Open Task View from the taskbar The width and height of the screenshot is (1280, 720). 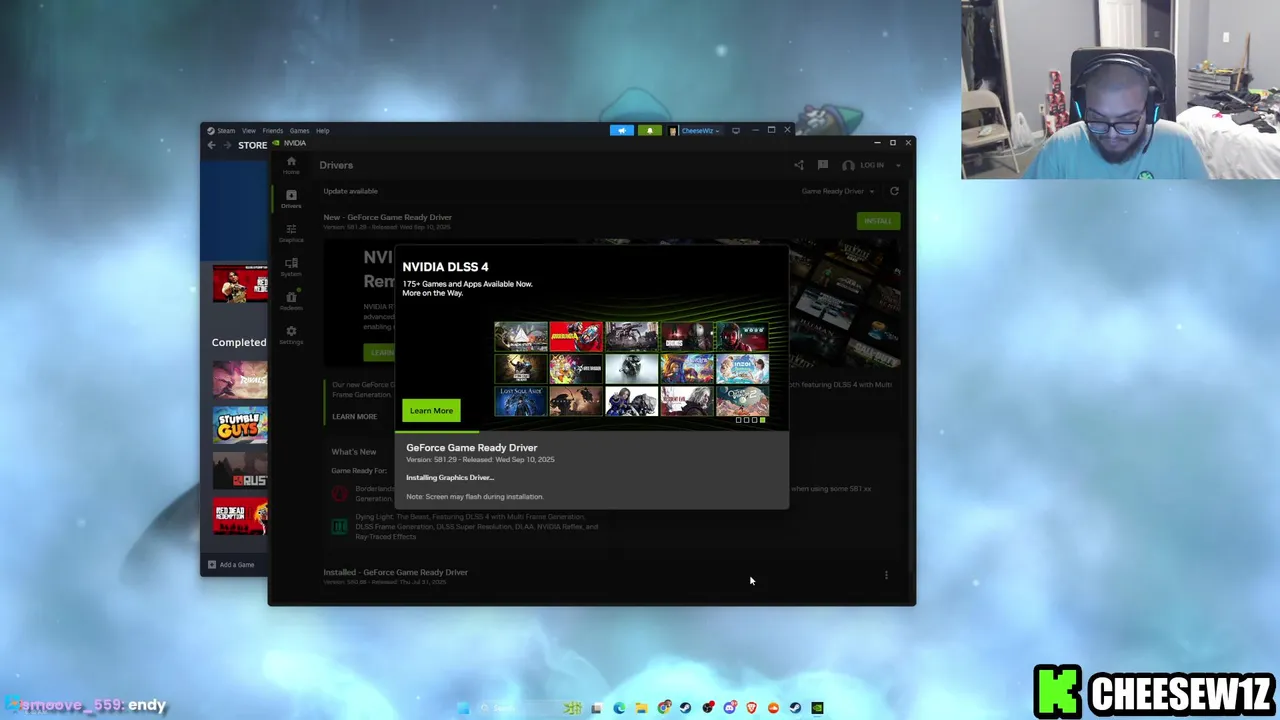click(596, 708)
